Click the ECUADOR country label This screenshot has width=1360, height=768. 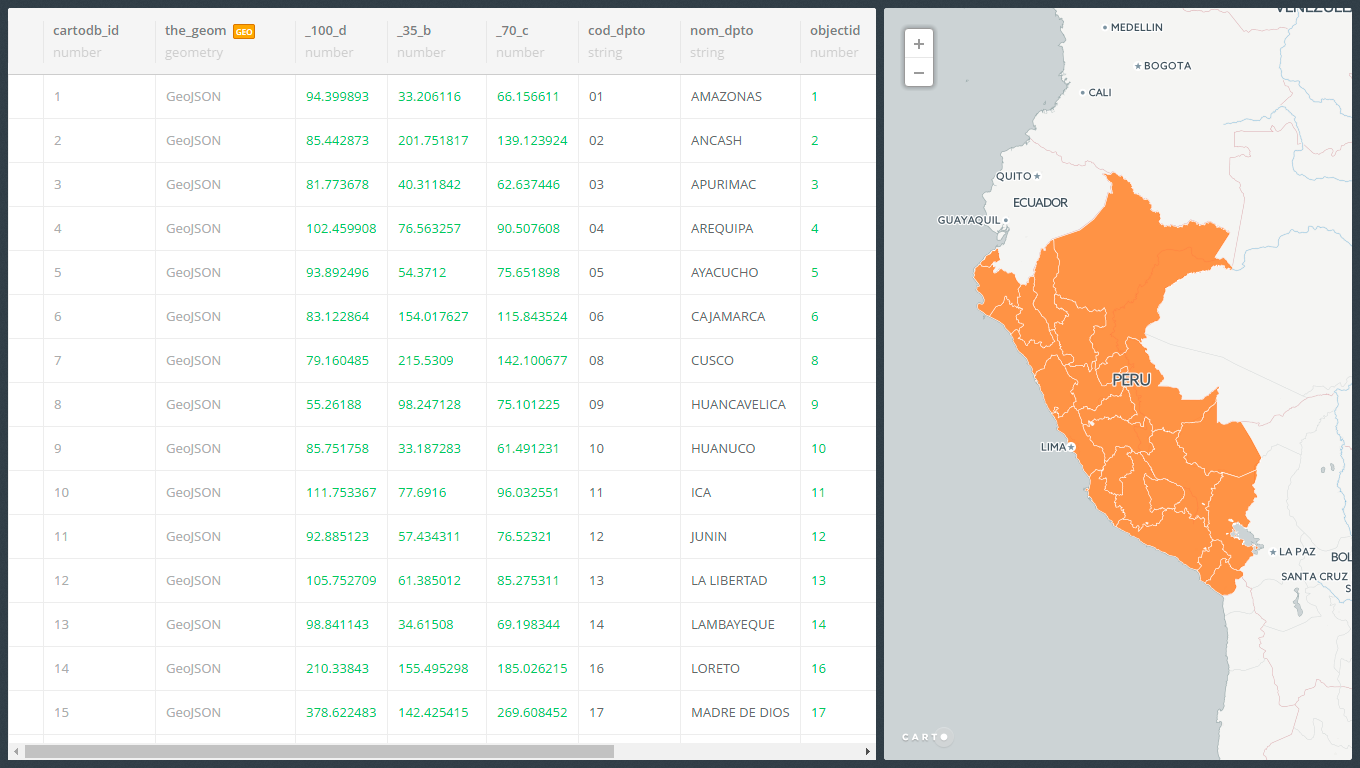[x=1040, y=202]
